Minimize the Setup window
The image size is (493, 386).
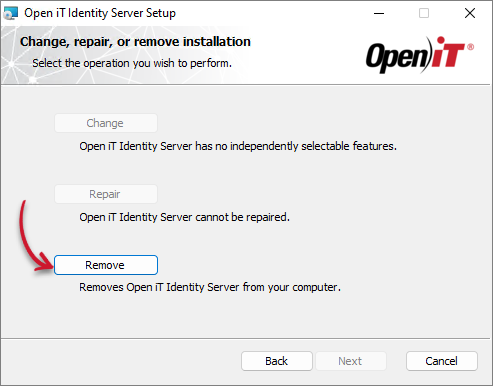pyautogui.click(x=379, y=13)
